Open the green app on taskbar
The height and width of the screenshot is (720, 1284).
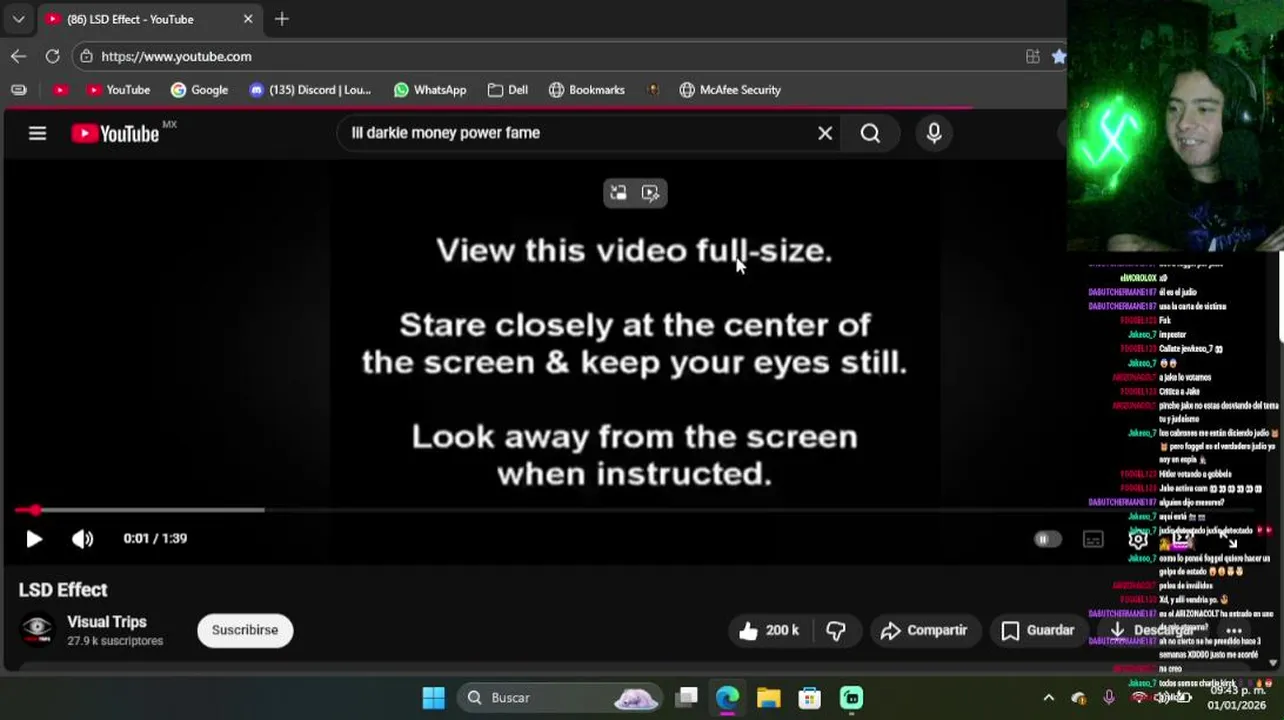(851, 698)
